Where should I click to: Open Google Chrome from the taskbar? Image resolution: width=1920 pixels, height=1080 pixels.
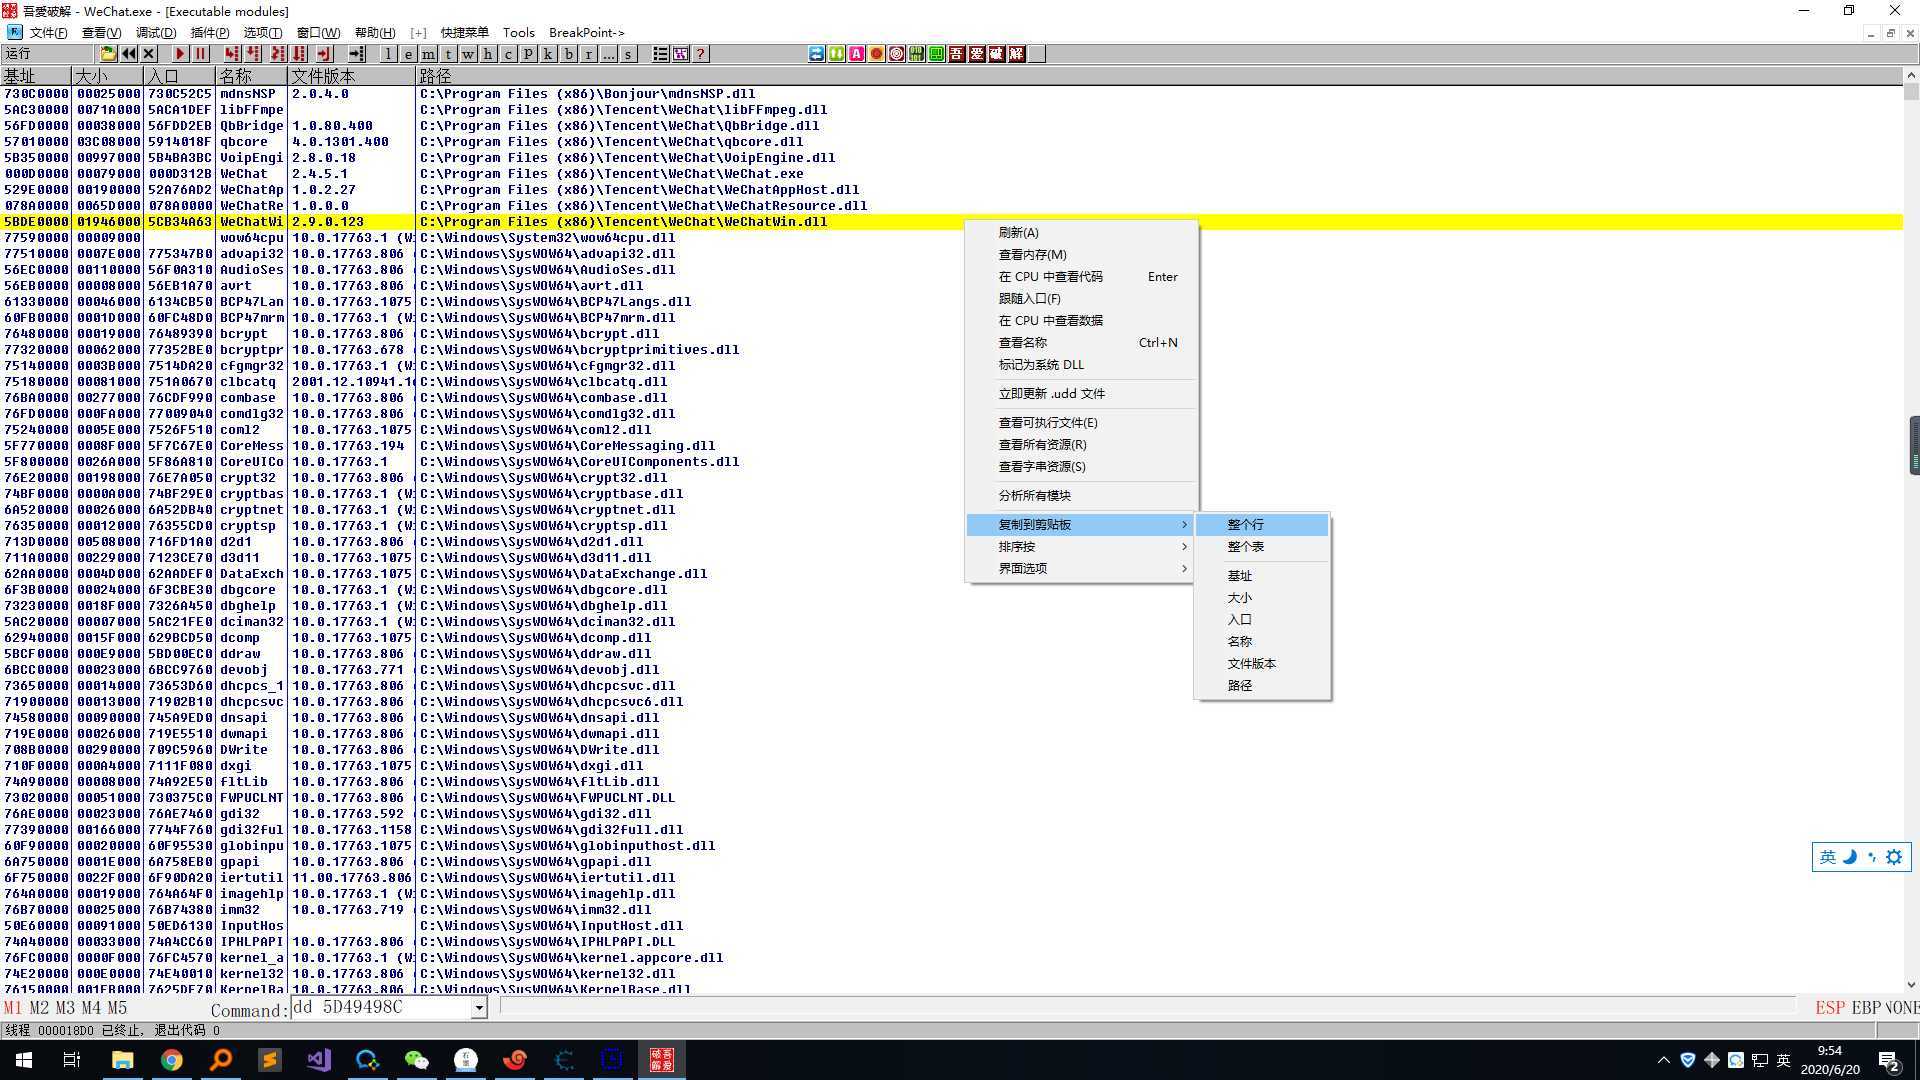click(x=172, y=1060)
